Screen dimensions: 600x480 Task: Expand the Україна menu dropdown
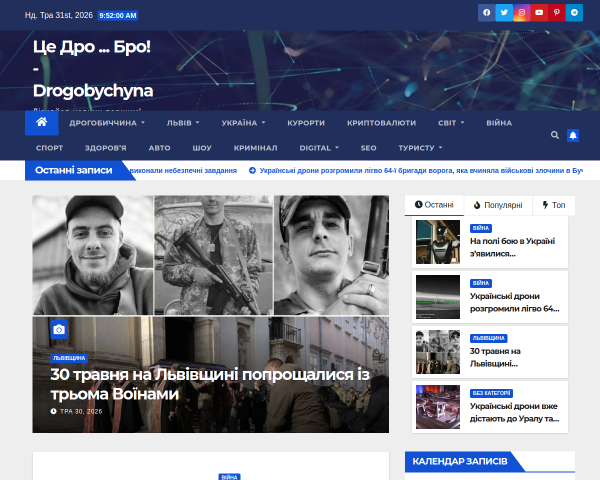pyautogui.click(x=243, y=123)
